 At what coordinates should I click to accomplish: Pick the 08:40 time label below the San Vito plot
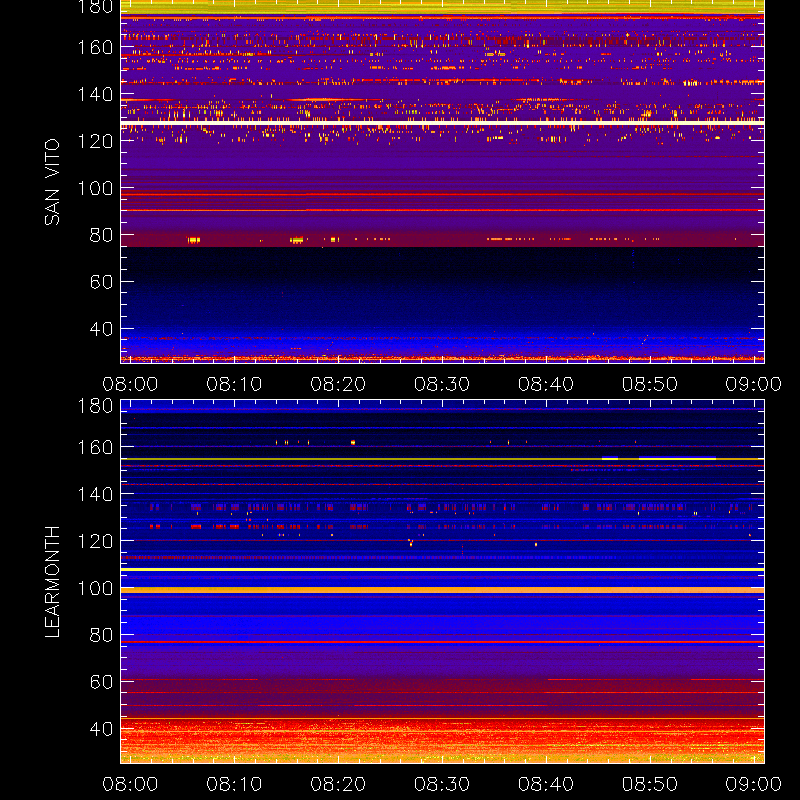[546, 384]
